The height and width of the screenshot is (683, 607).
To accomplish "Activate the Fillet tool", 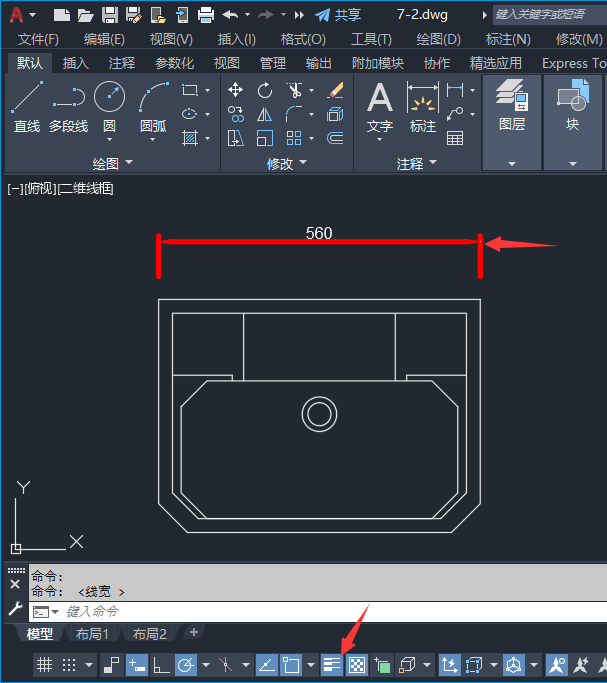I will [x=294, y=114].
